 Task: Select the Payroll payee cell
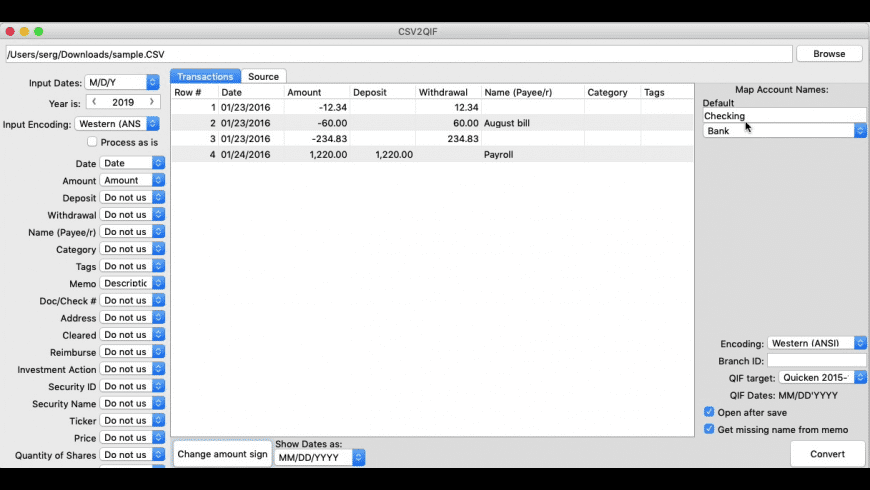pyautogui.click(x=533, y=155)
